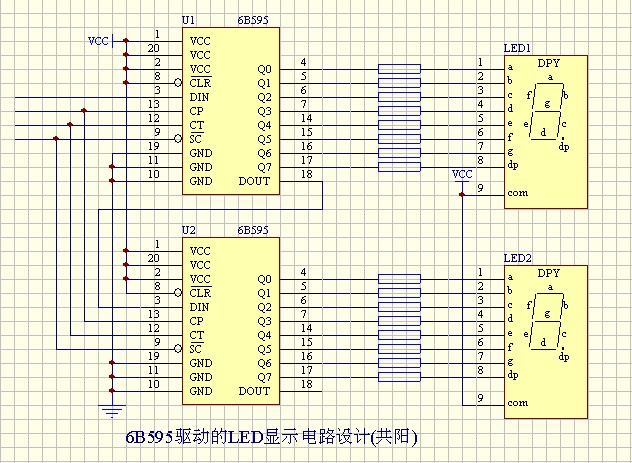The image size is (632, 463).
Task: Click the DIN pin label on U1
Action: click(199, 97)
